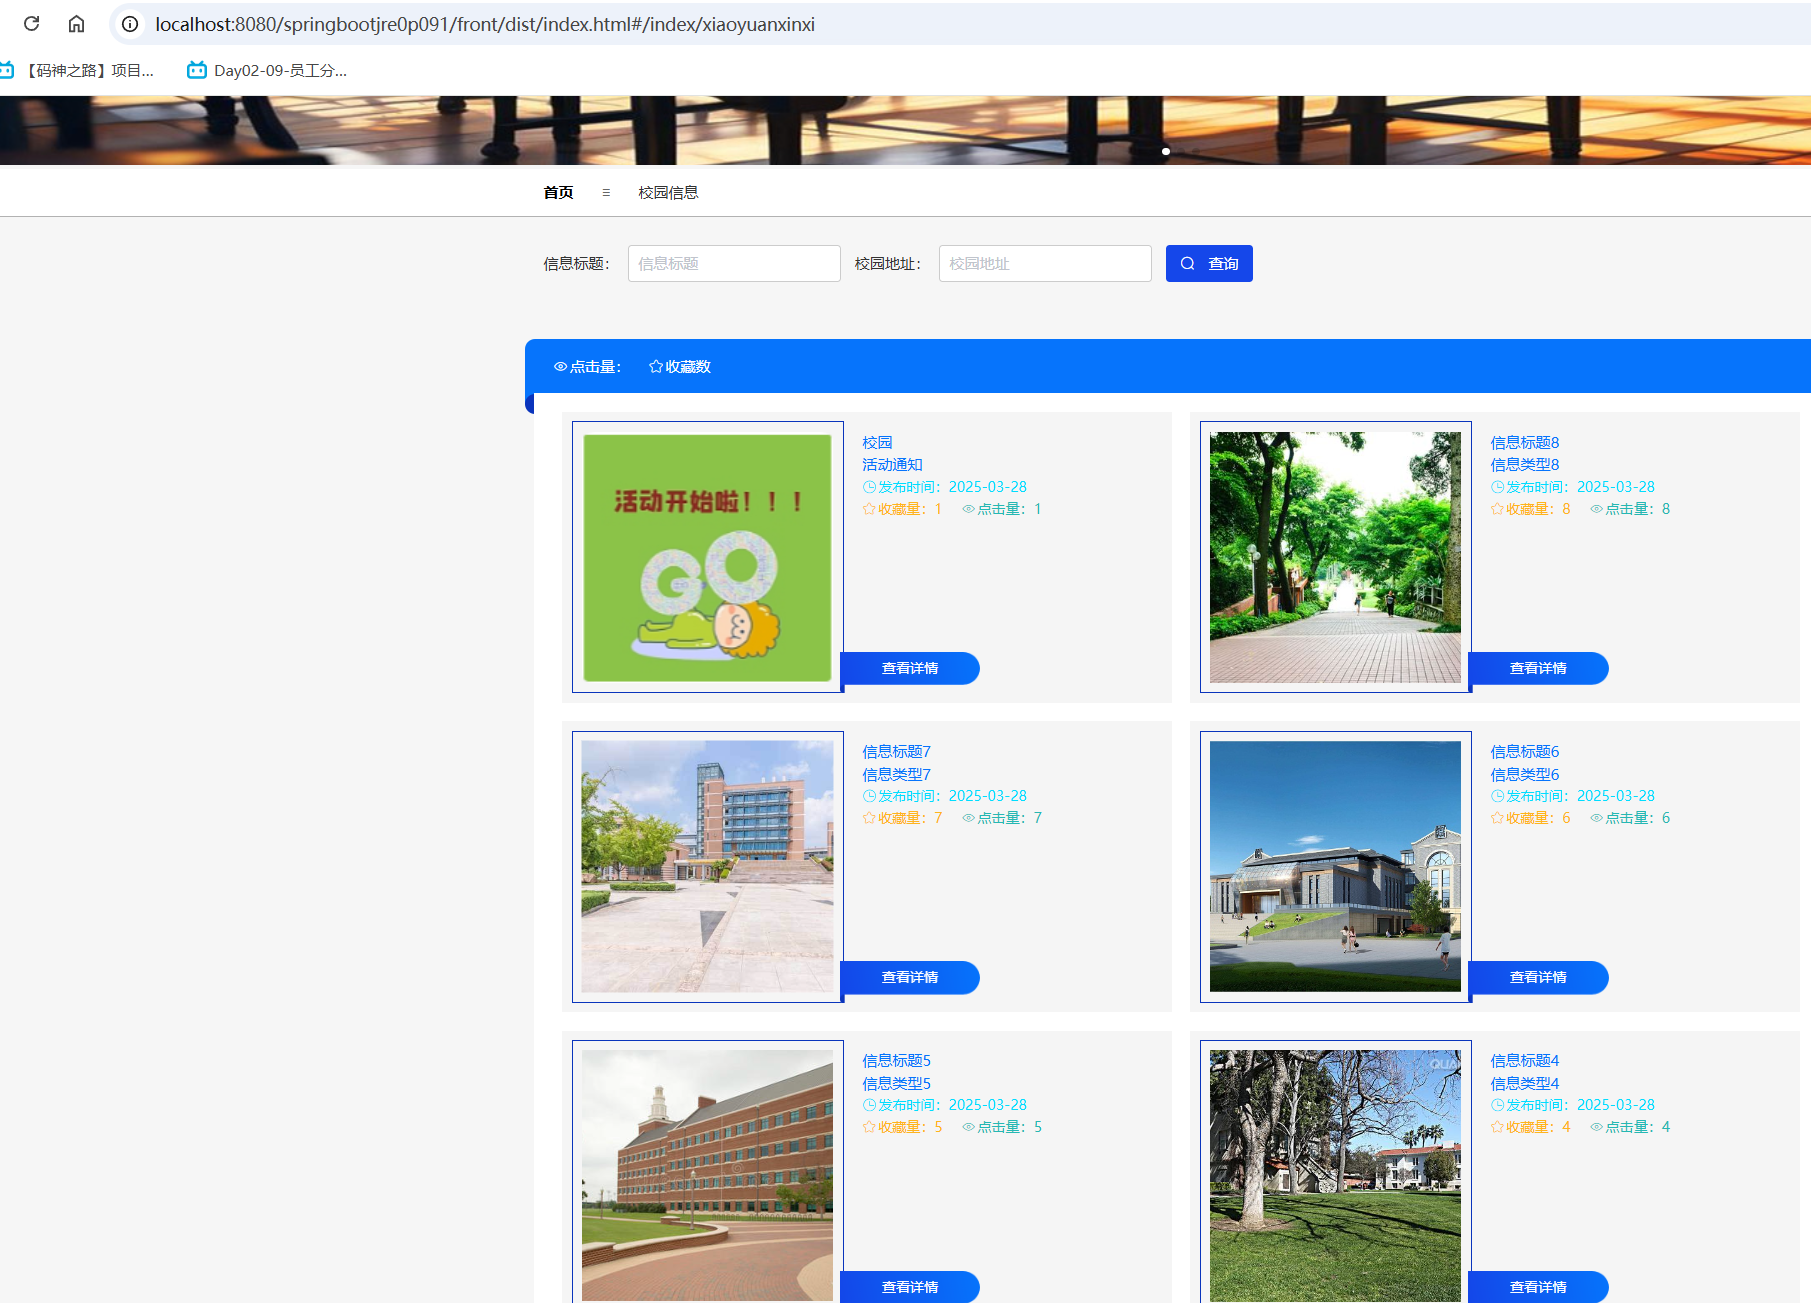Screen dimensions: 1811x1303
Task: Click 查看详情 on the 校园 活动通知 card
Action: (x=910, y=668)
